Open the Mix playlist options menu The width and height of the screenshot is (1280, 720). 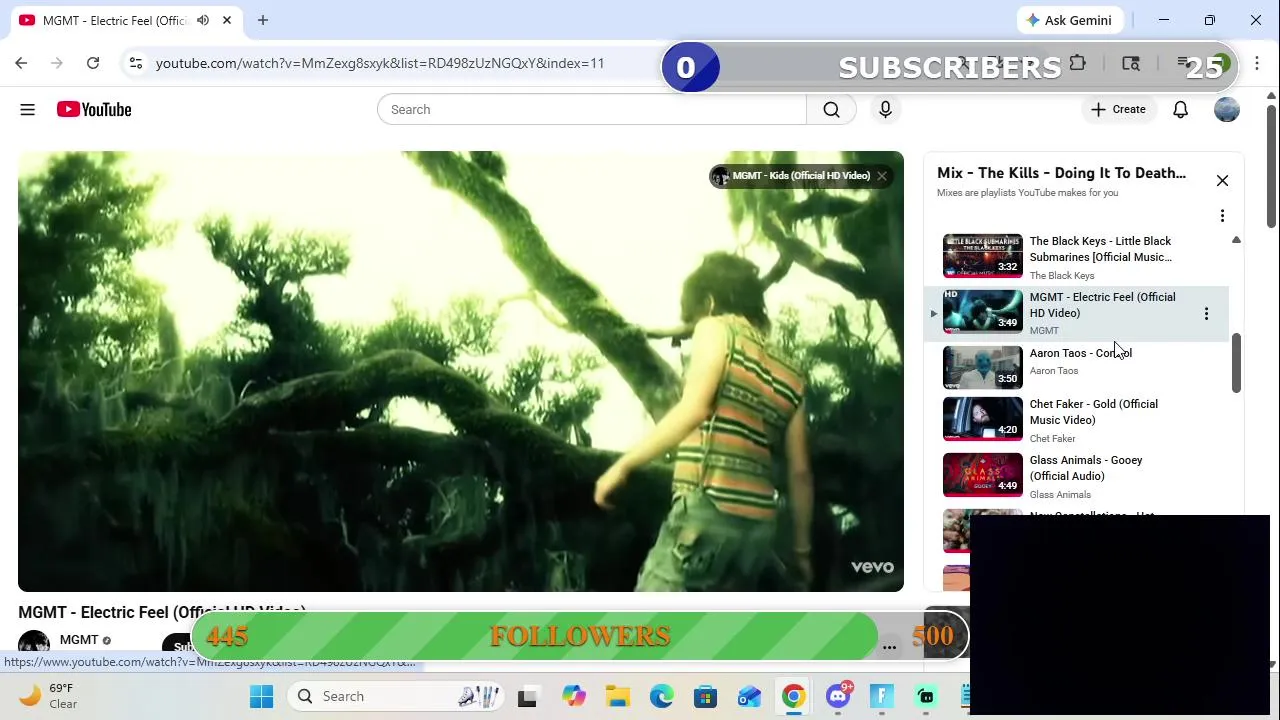[x=1222, y=215]
